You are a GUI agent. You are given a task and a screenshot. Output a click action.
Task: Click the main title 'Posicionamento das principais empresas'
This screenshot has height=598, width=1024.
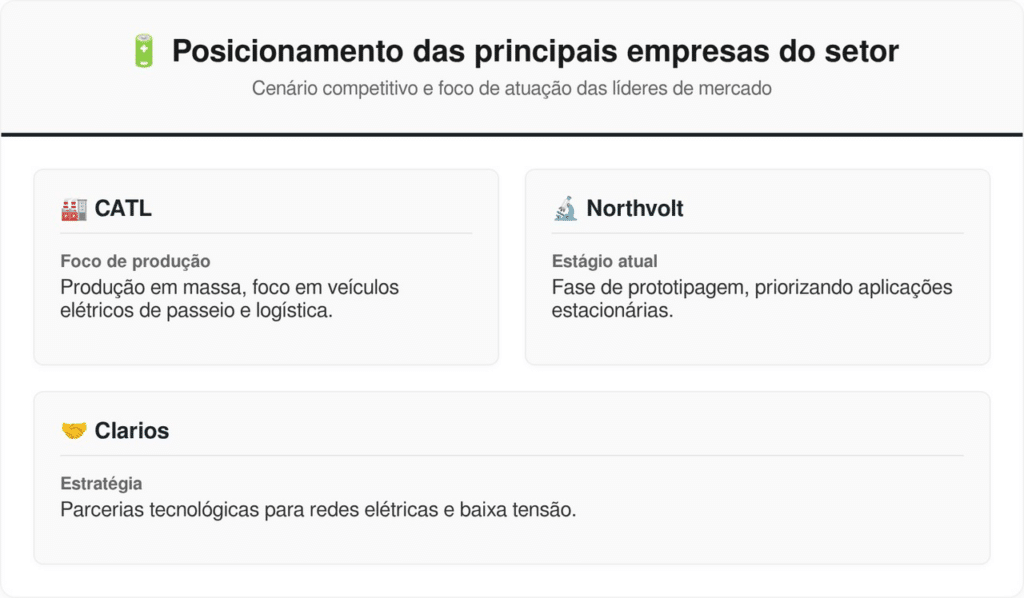coord(535,51)
